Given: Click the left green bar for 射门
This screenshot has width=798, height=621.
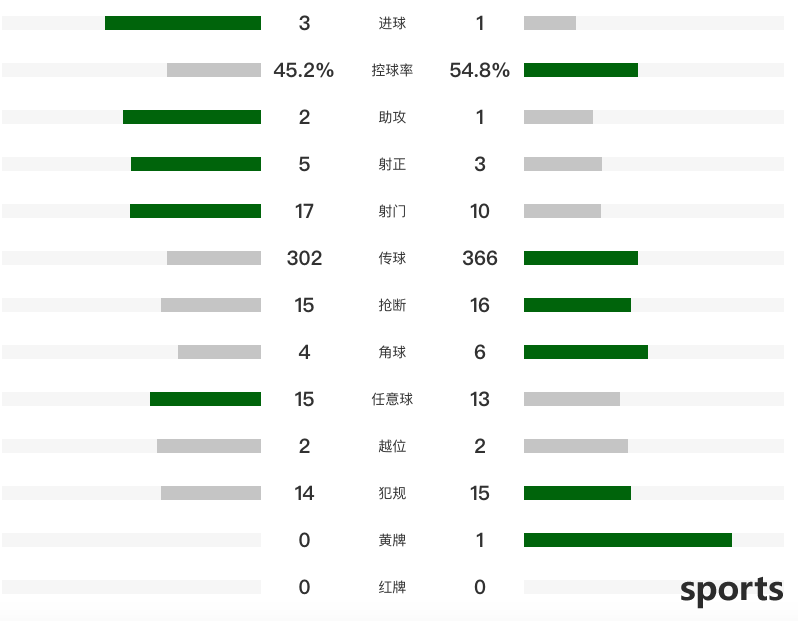Looking at the screenshot, I should point(195,211).
